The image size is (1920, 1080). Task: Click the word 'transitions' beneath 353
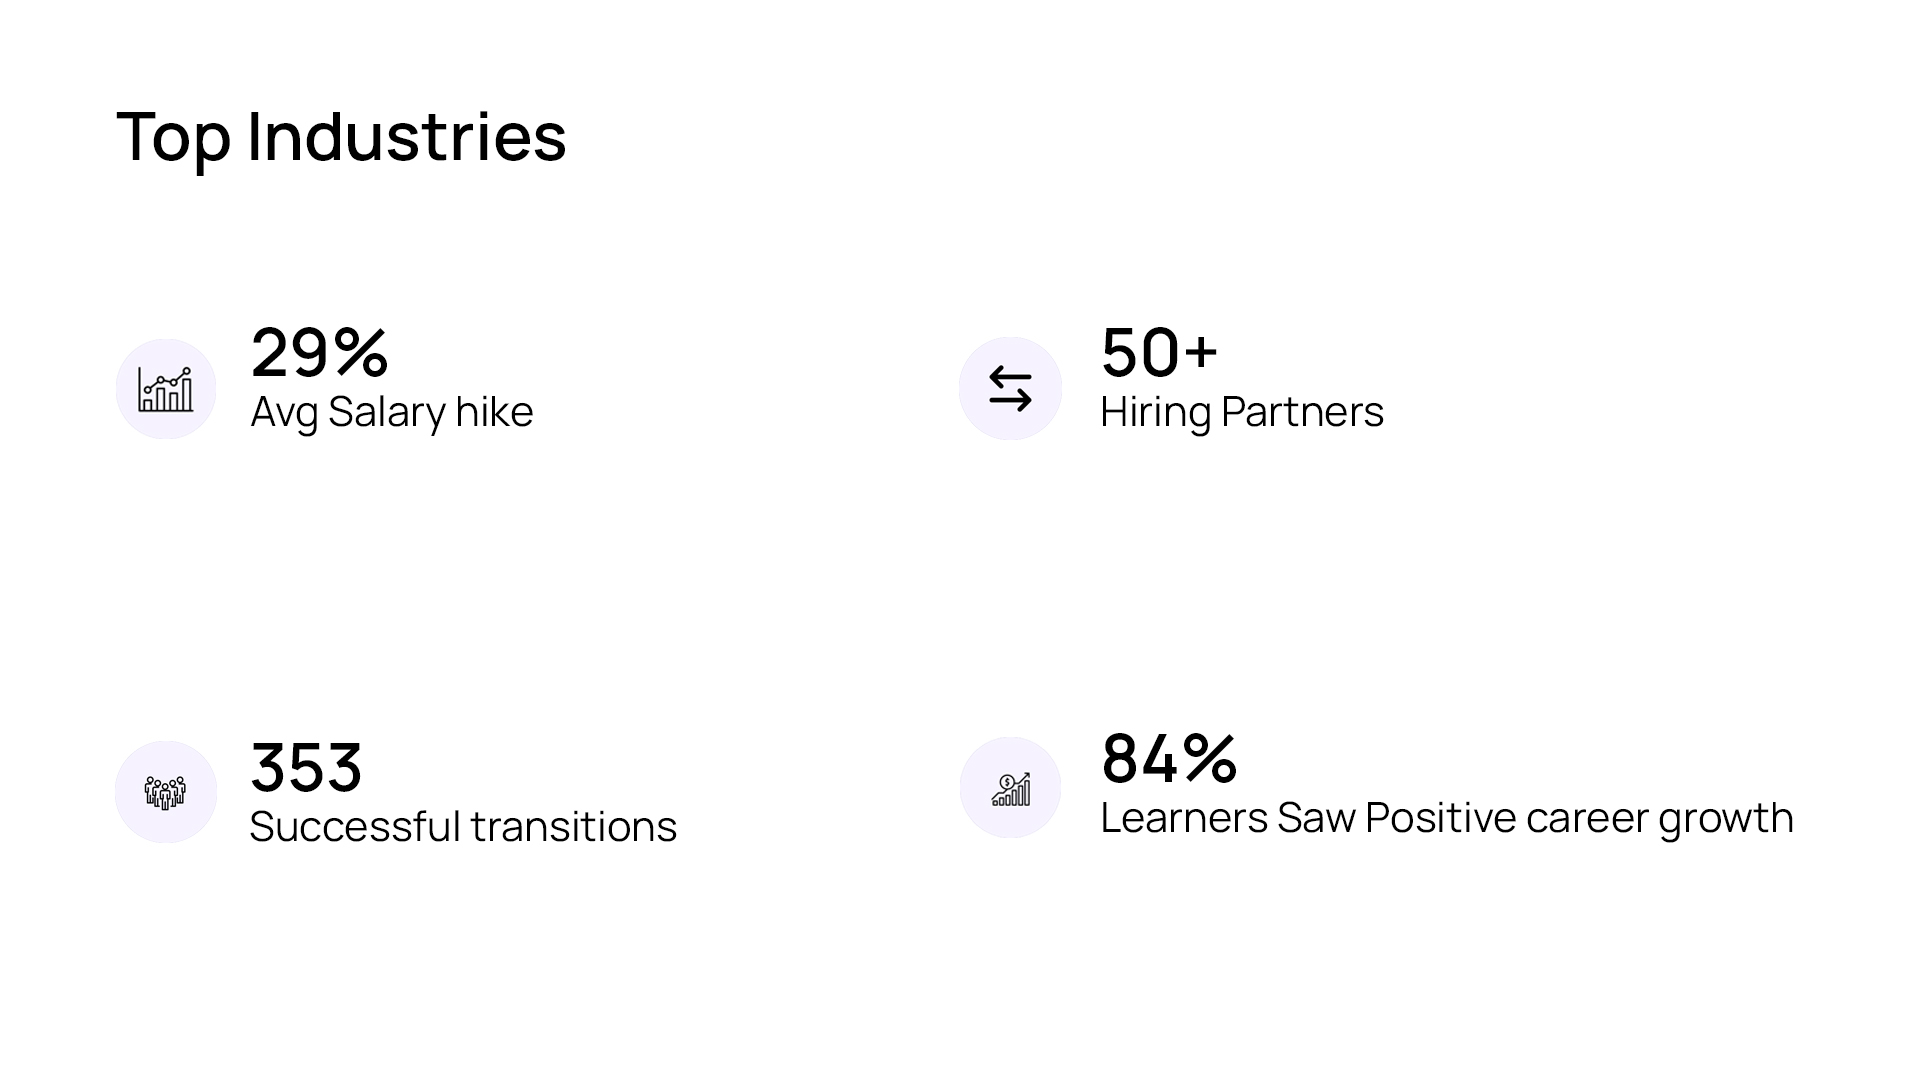click(574, 827)
